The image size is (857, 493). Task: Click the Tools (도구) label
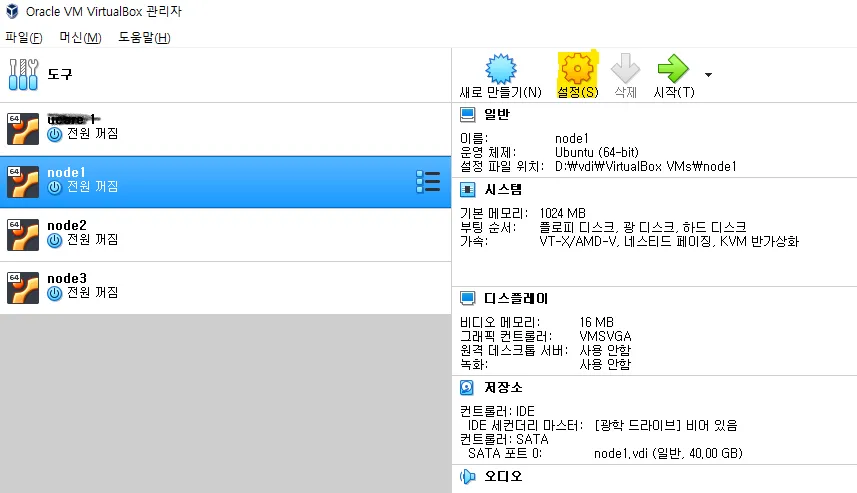pos(60,74)
